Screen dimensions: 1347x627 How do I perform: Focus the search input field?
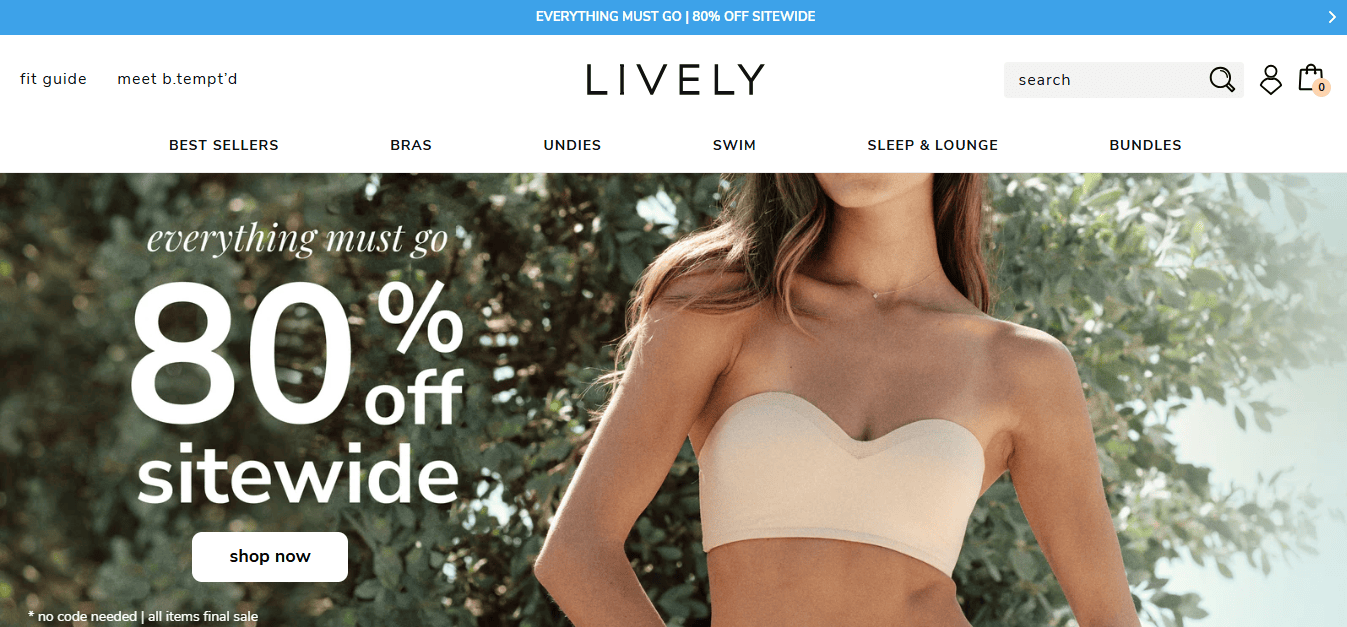point(1105,80)
